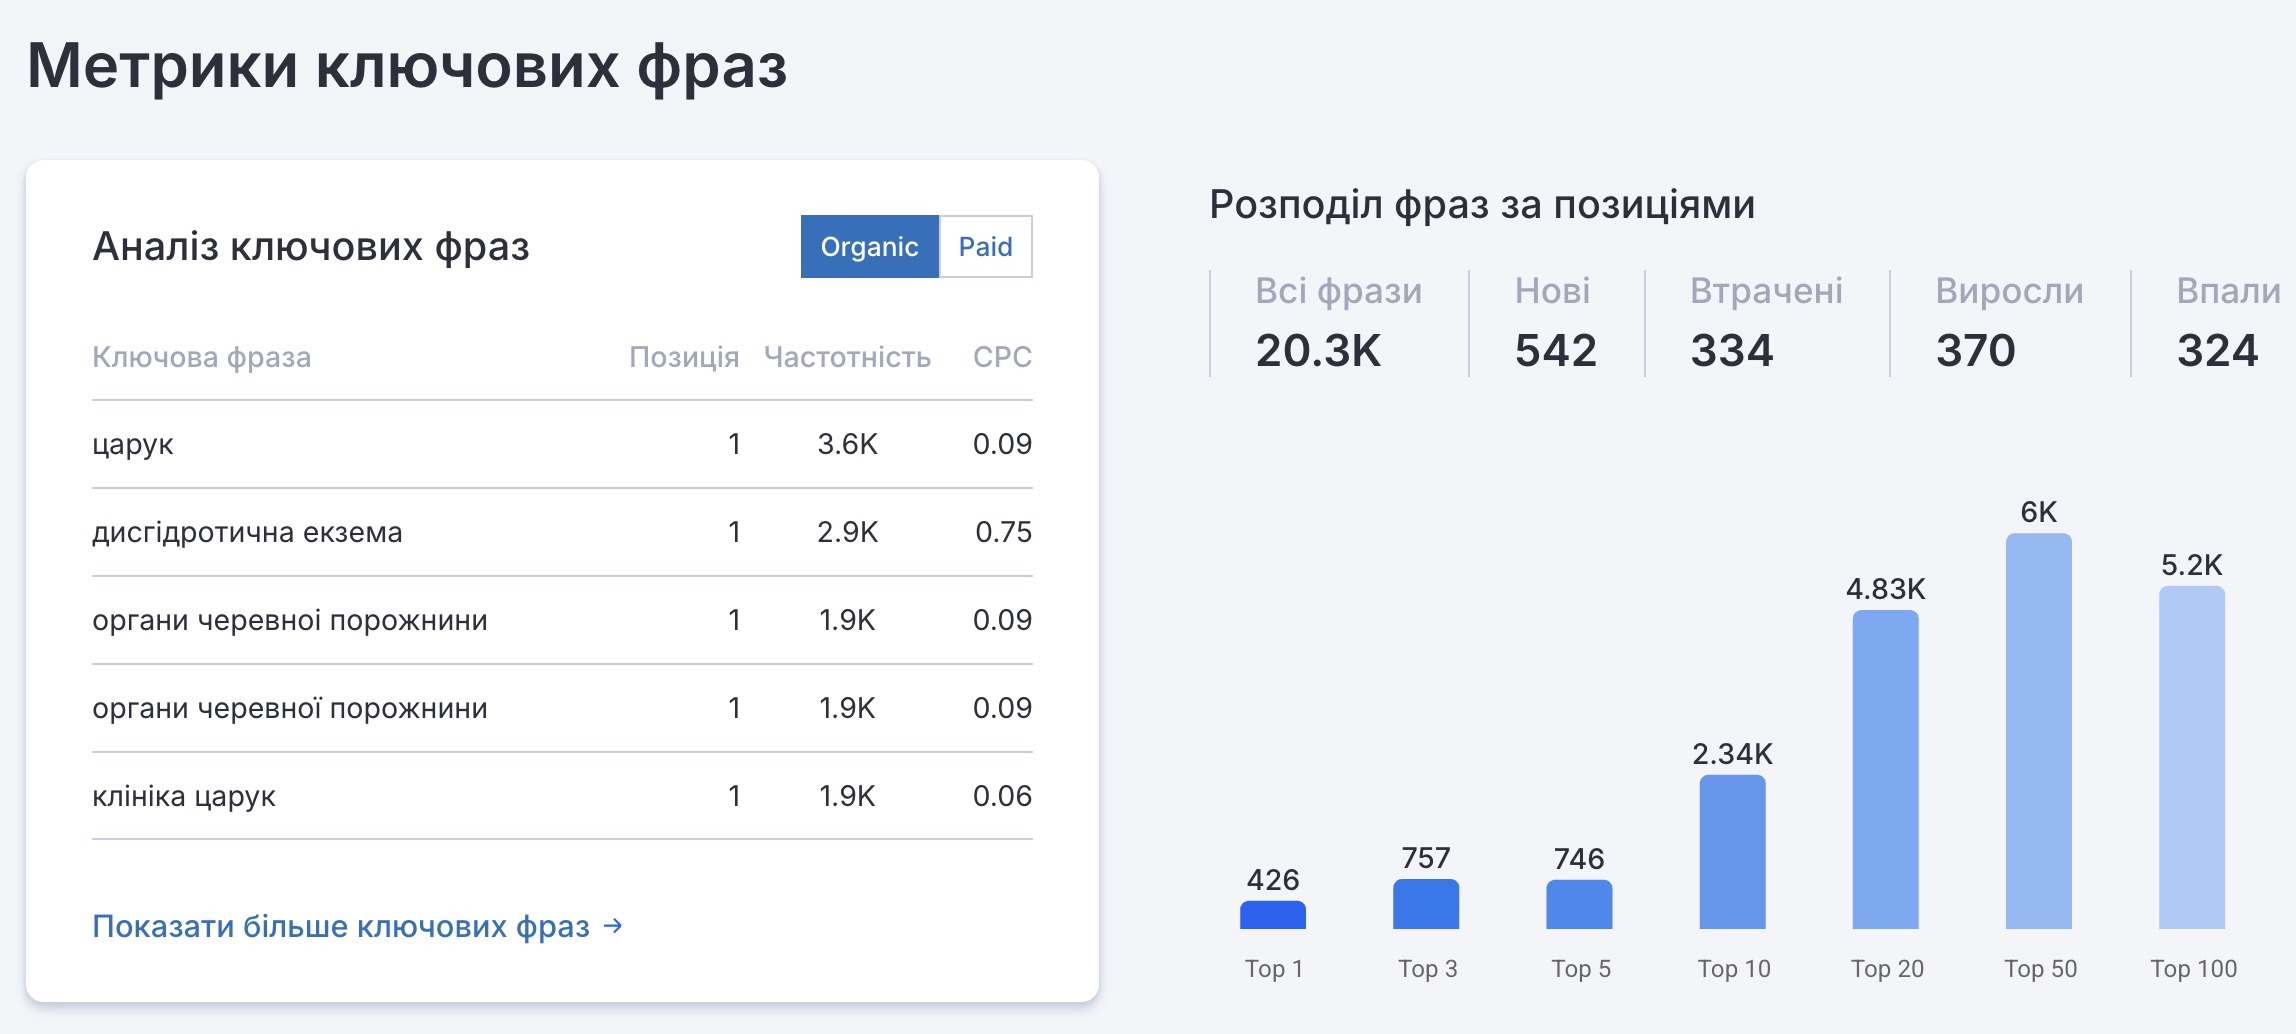Click the 'дисгідротична екзема' keyword
Screen dimensions: 2296x1034
pyautogui.click(x=247, y=532)
